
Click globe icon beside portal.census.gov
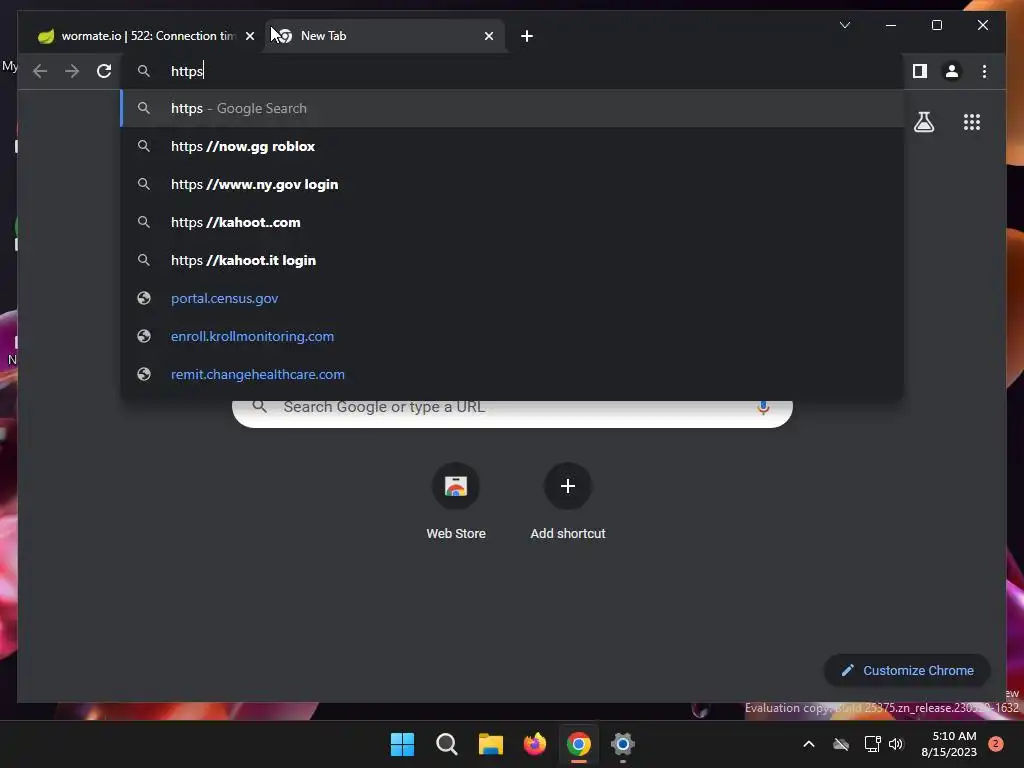point(144,298)
